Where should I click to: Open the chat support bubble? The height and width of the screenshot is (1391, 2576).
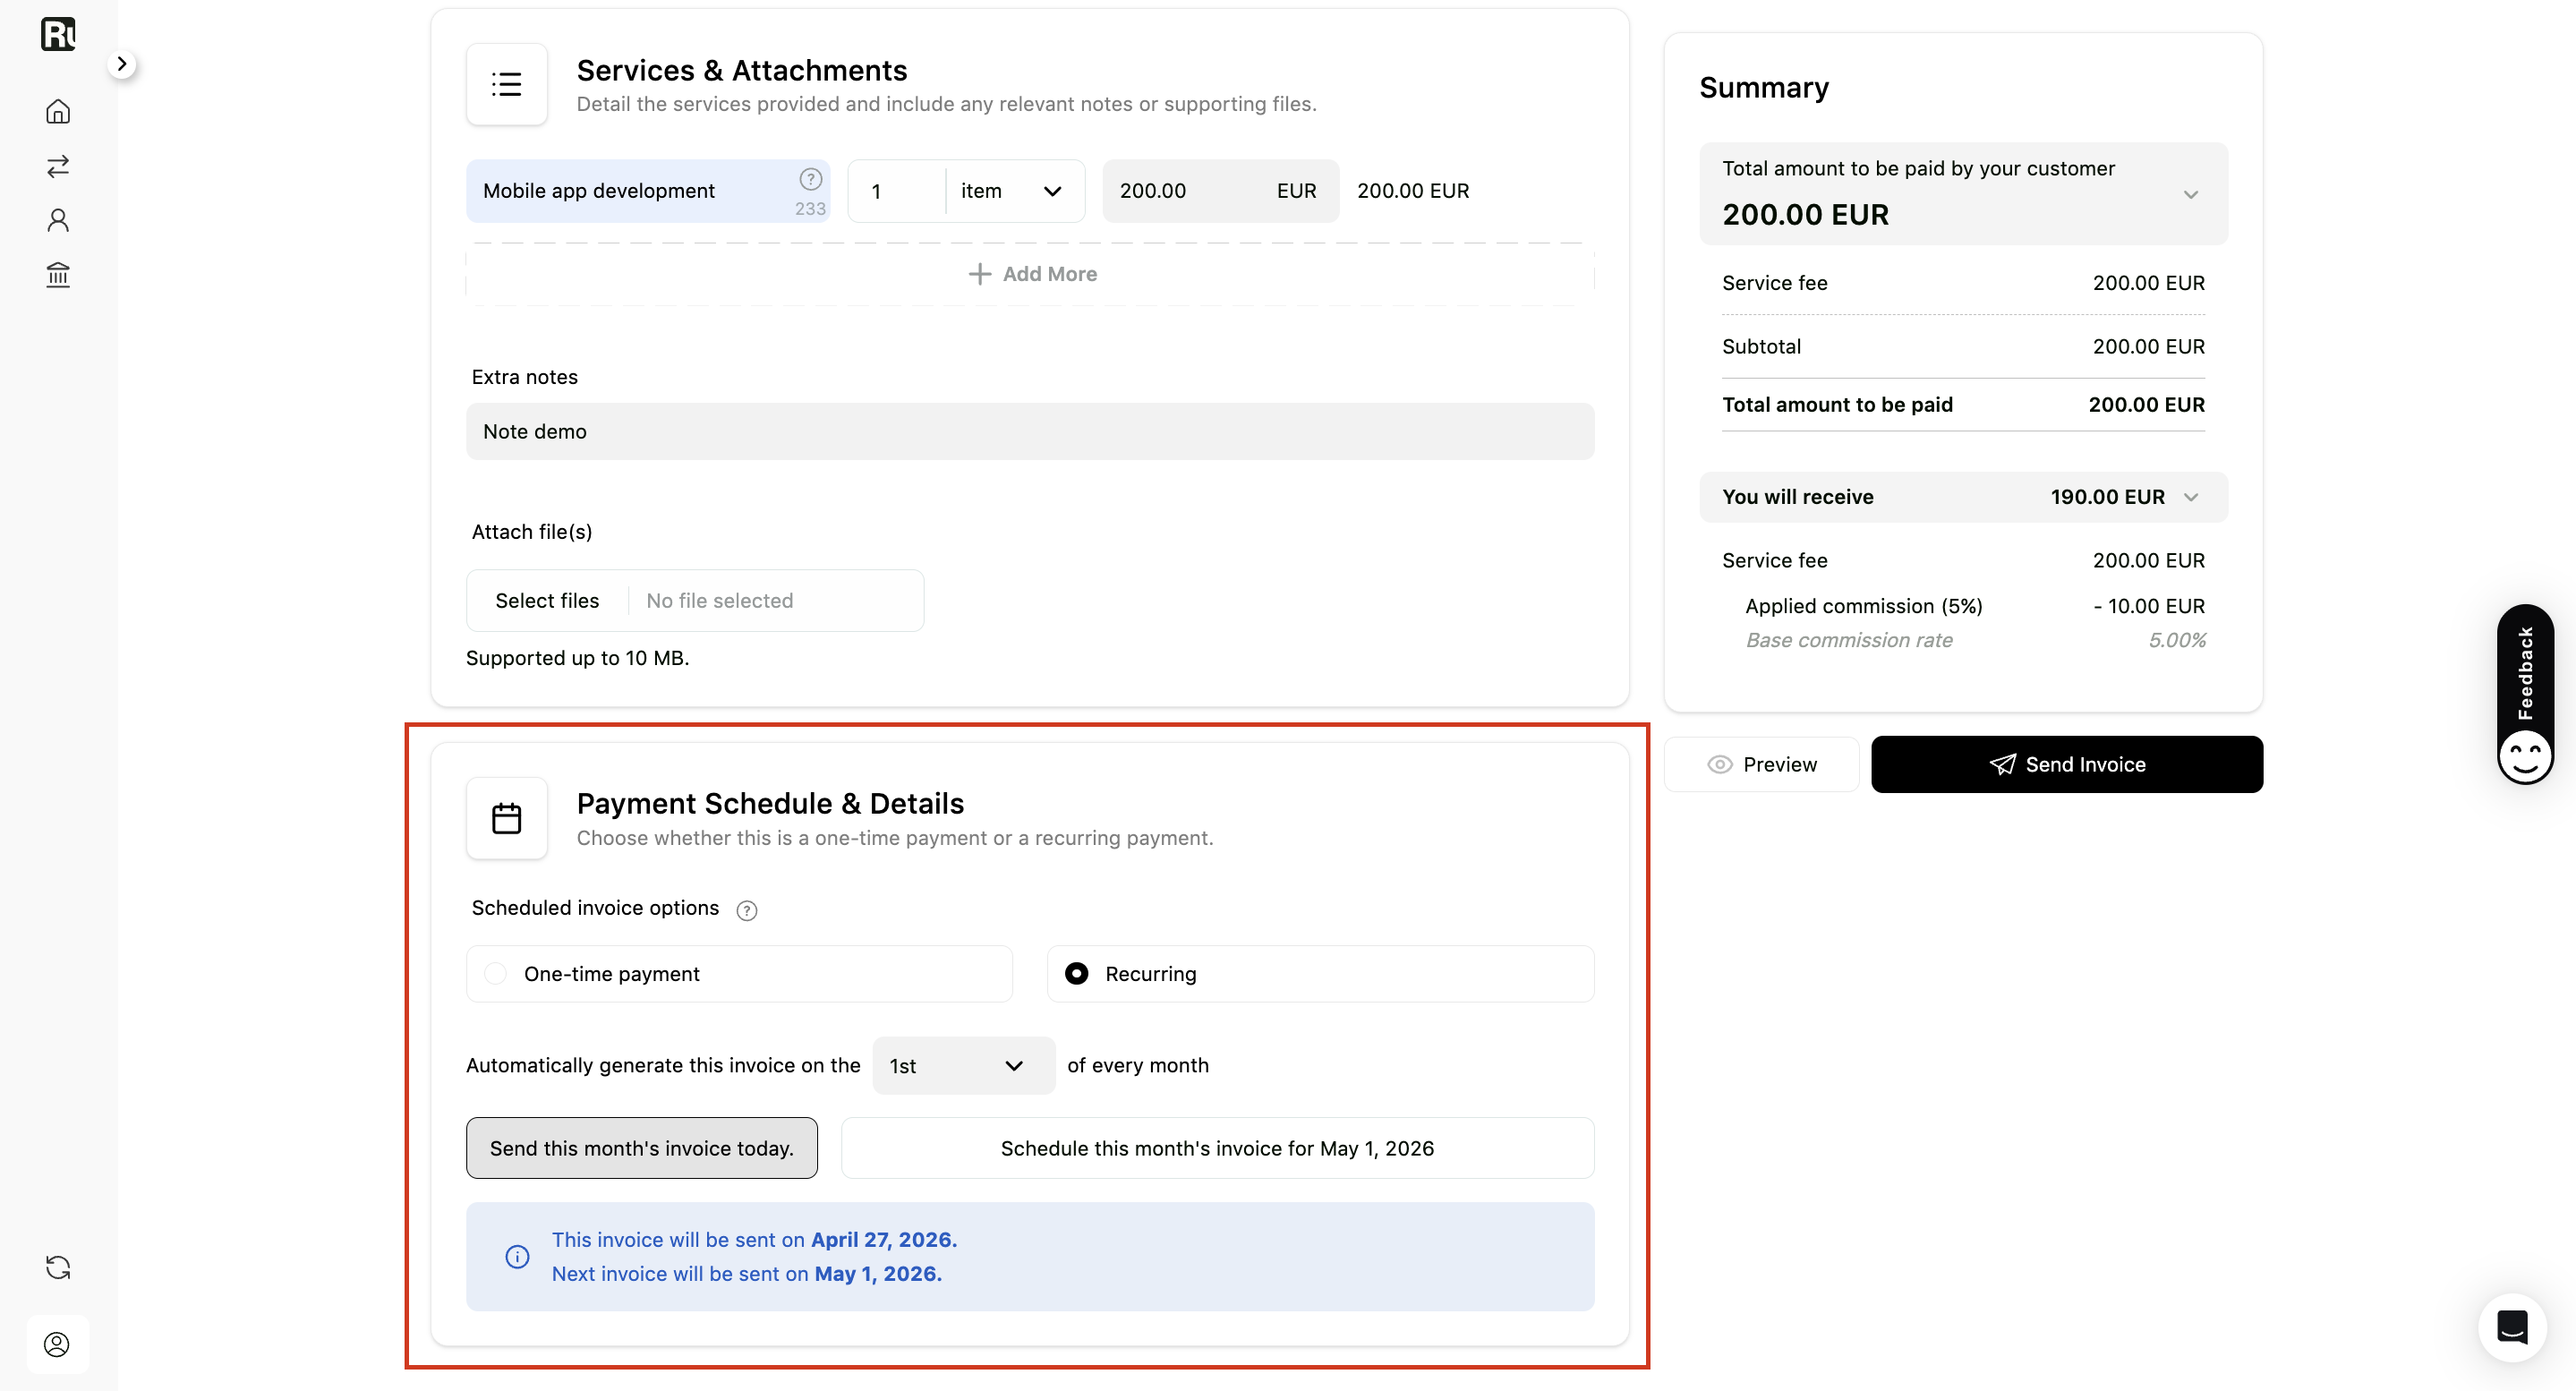coord(2512,1327)
